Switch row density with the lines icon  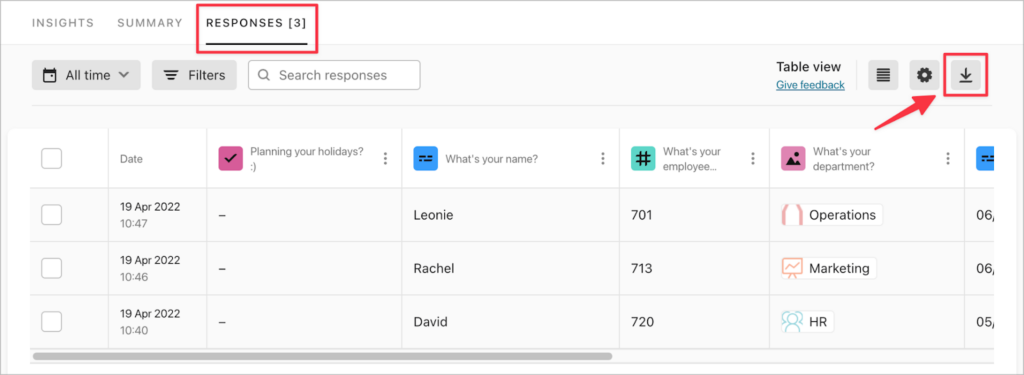[x=883, y=76]
